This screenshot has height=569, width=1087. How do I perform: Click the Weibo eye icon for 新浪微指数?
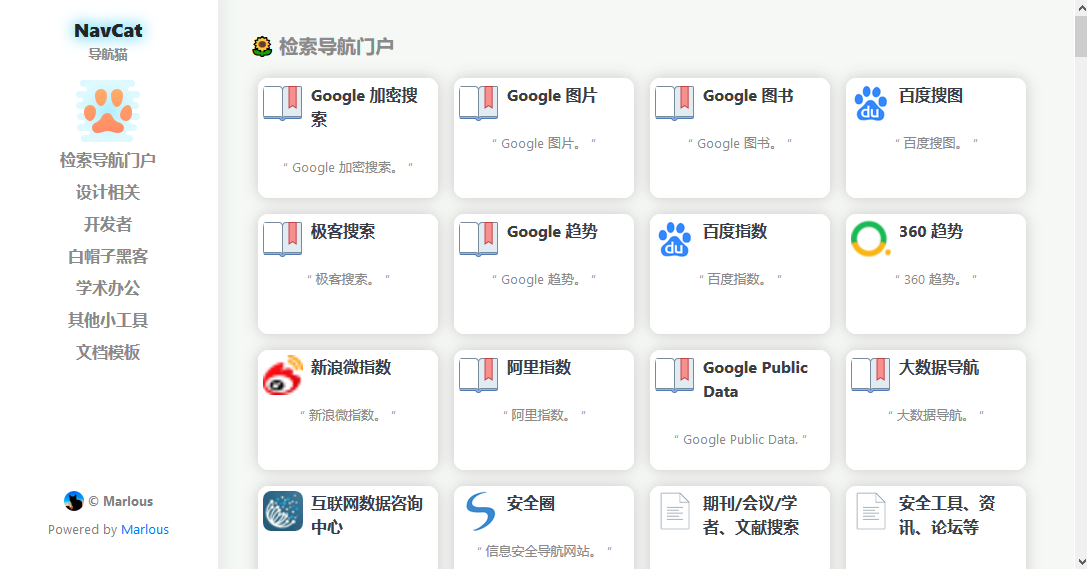click(283, 375)
